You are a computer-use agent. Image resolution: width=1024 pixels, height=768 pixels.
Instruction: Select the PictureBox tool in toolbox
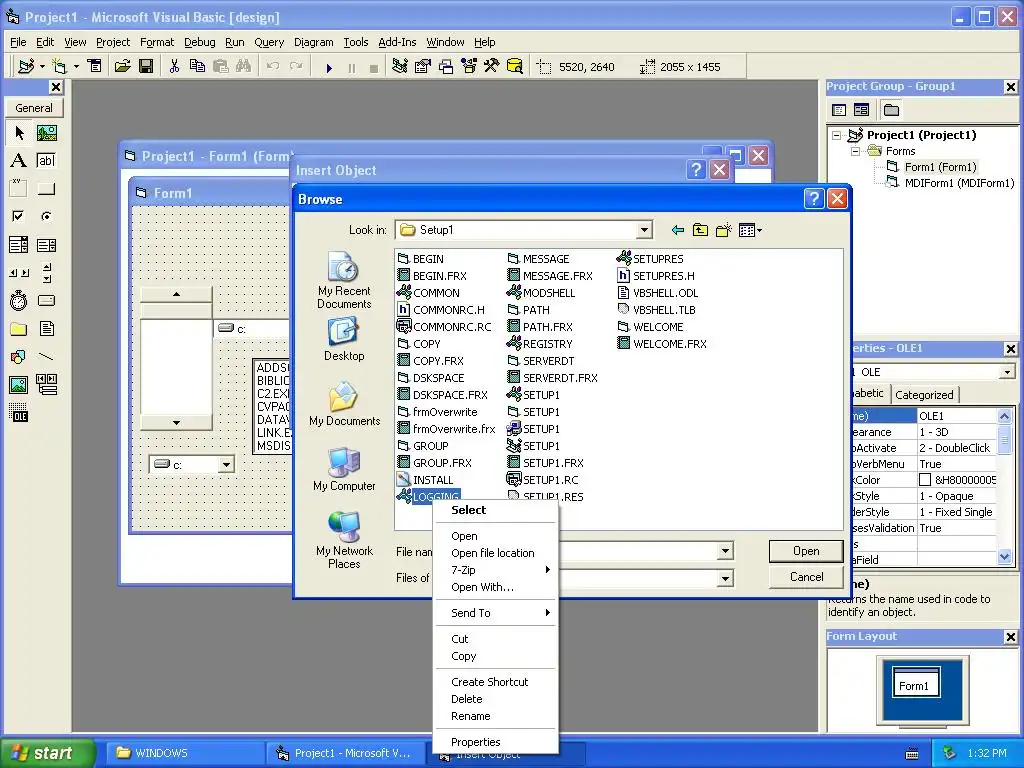pos(46,133)
